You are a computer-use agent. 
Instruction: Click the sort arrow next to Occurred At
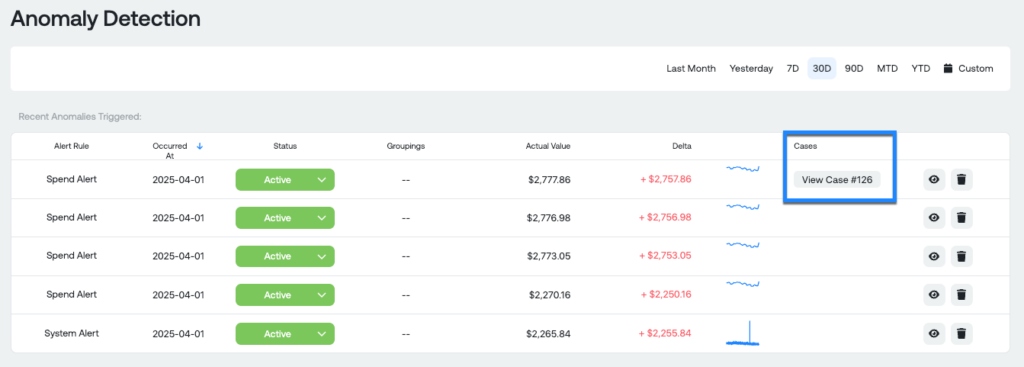[x=200, y=146]
